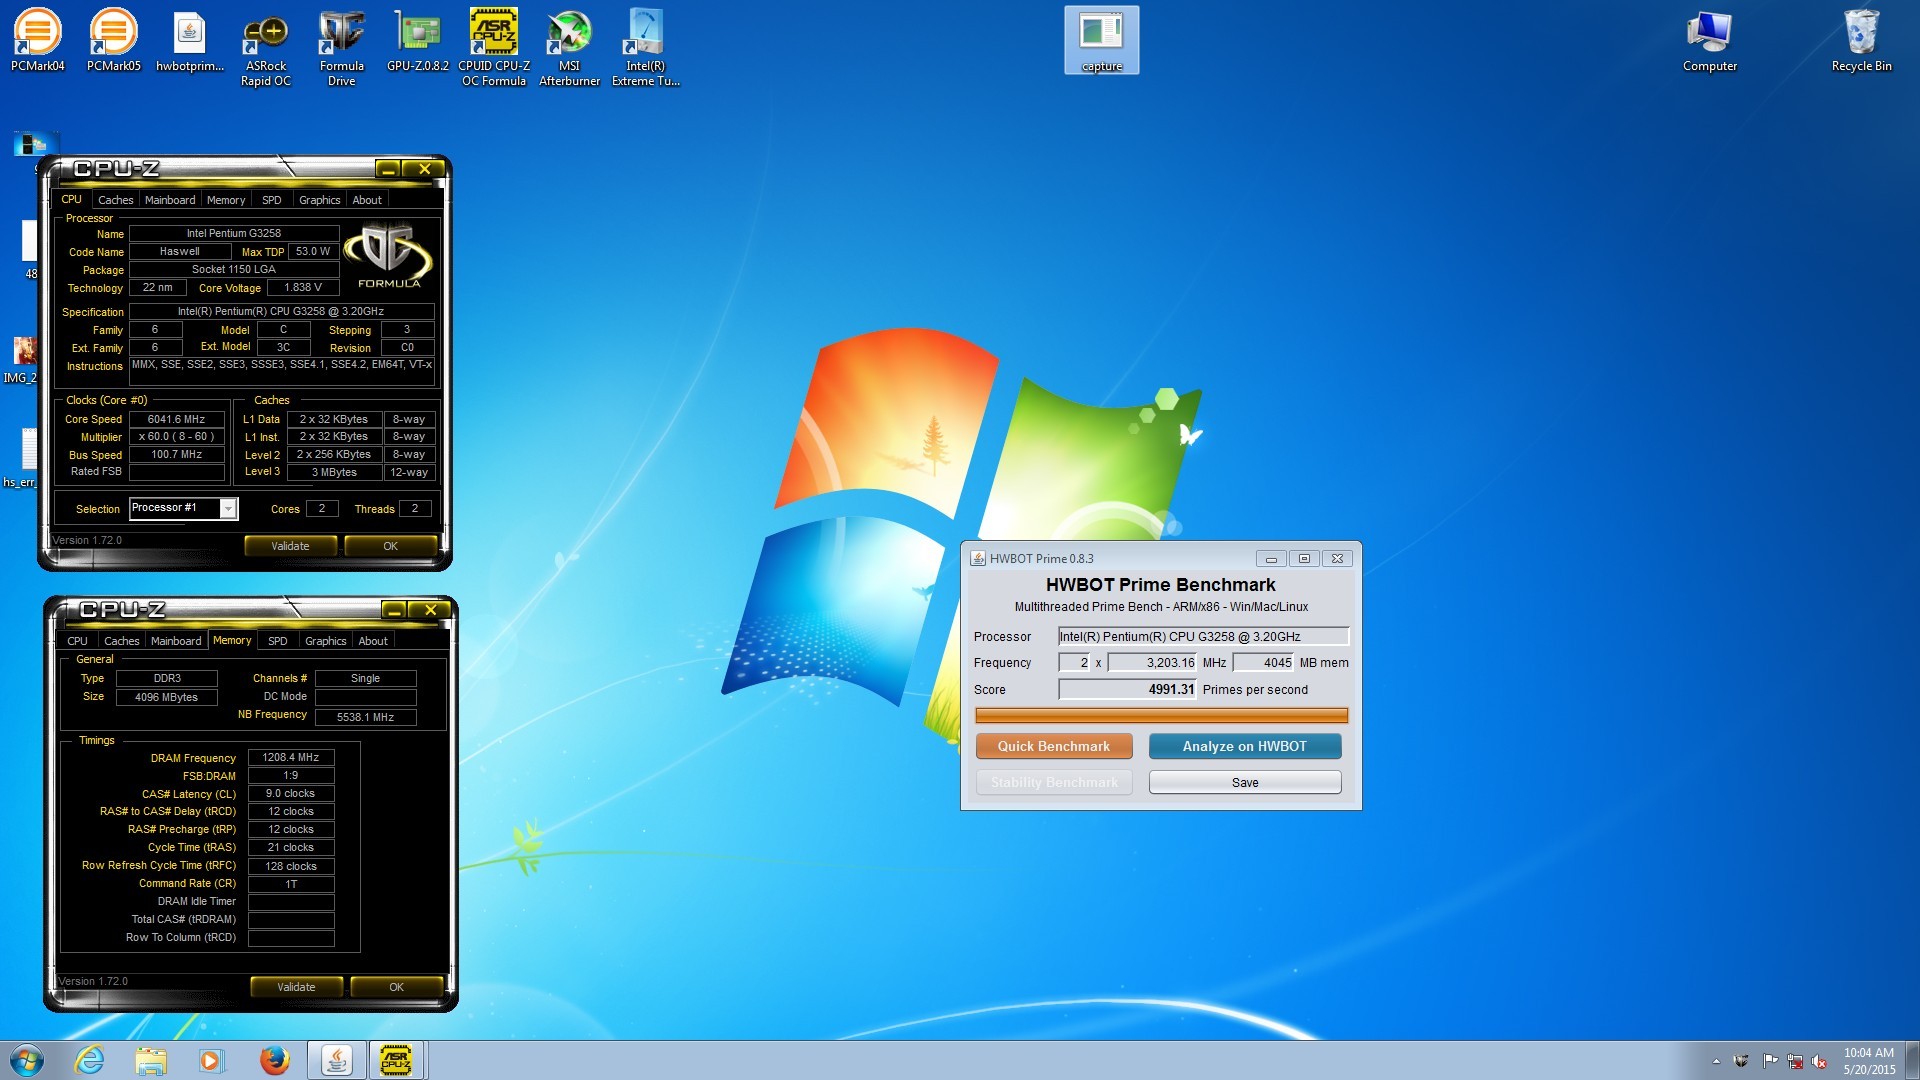Click OK in top CPU-Z window
1920x1080 pixels.
pyautogui.click(x=390, y=546)
